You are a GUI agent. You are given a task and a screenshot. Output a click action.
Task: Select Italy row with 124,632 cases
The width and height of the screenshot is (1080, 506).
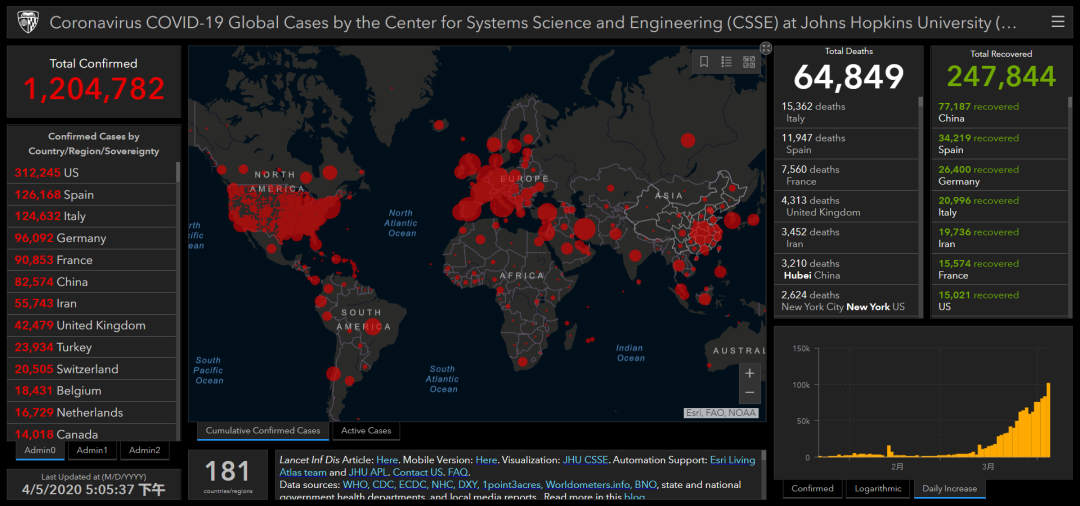(x=92, y=216)
